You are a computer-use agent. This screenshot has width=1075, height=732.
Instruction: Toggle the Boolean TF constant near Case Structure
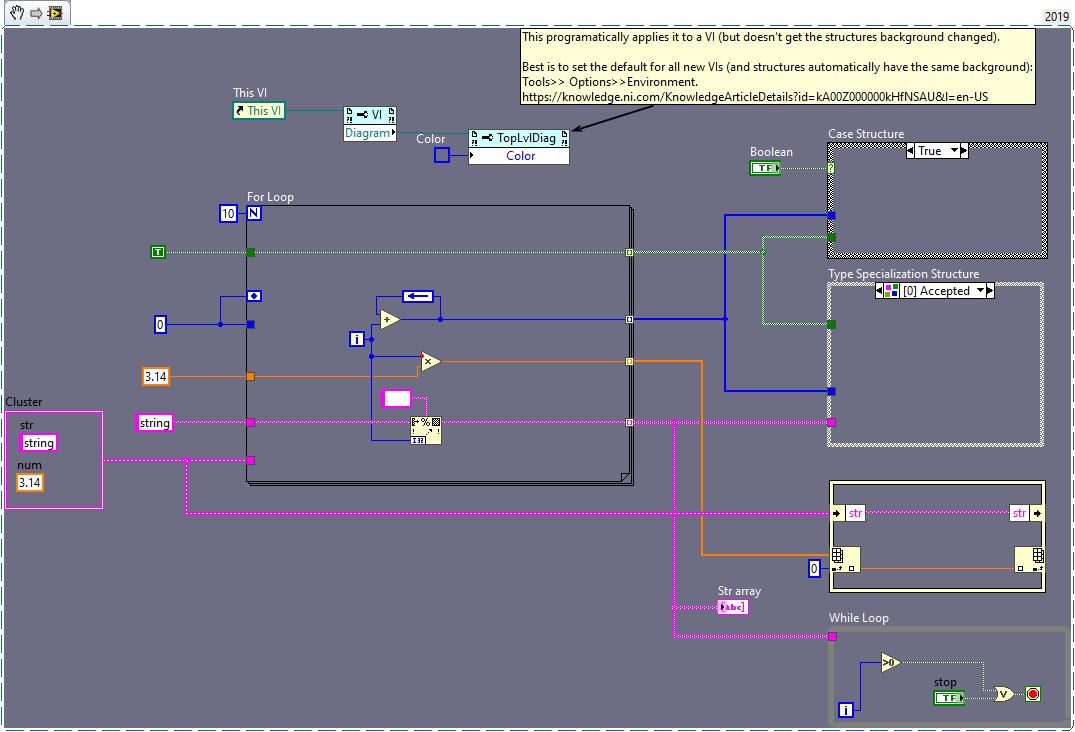click(x=765, y=168)
